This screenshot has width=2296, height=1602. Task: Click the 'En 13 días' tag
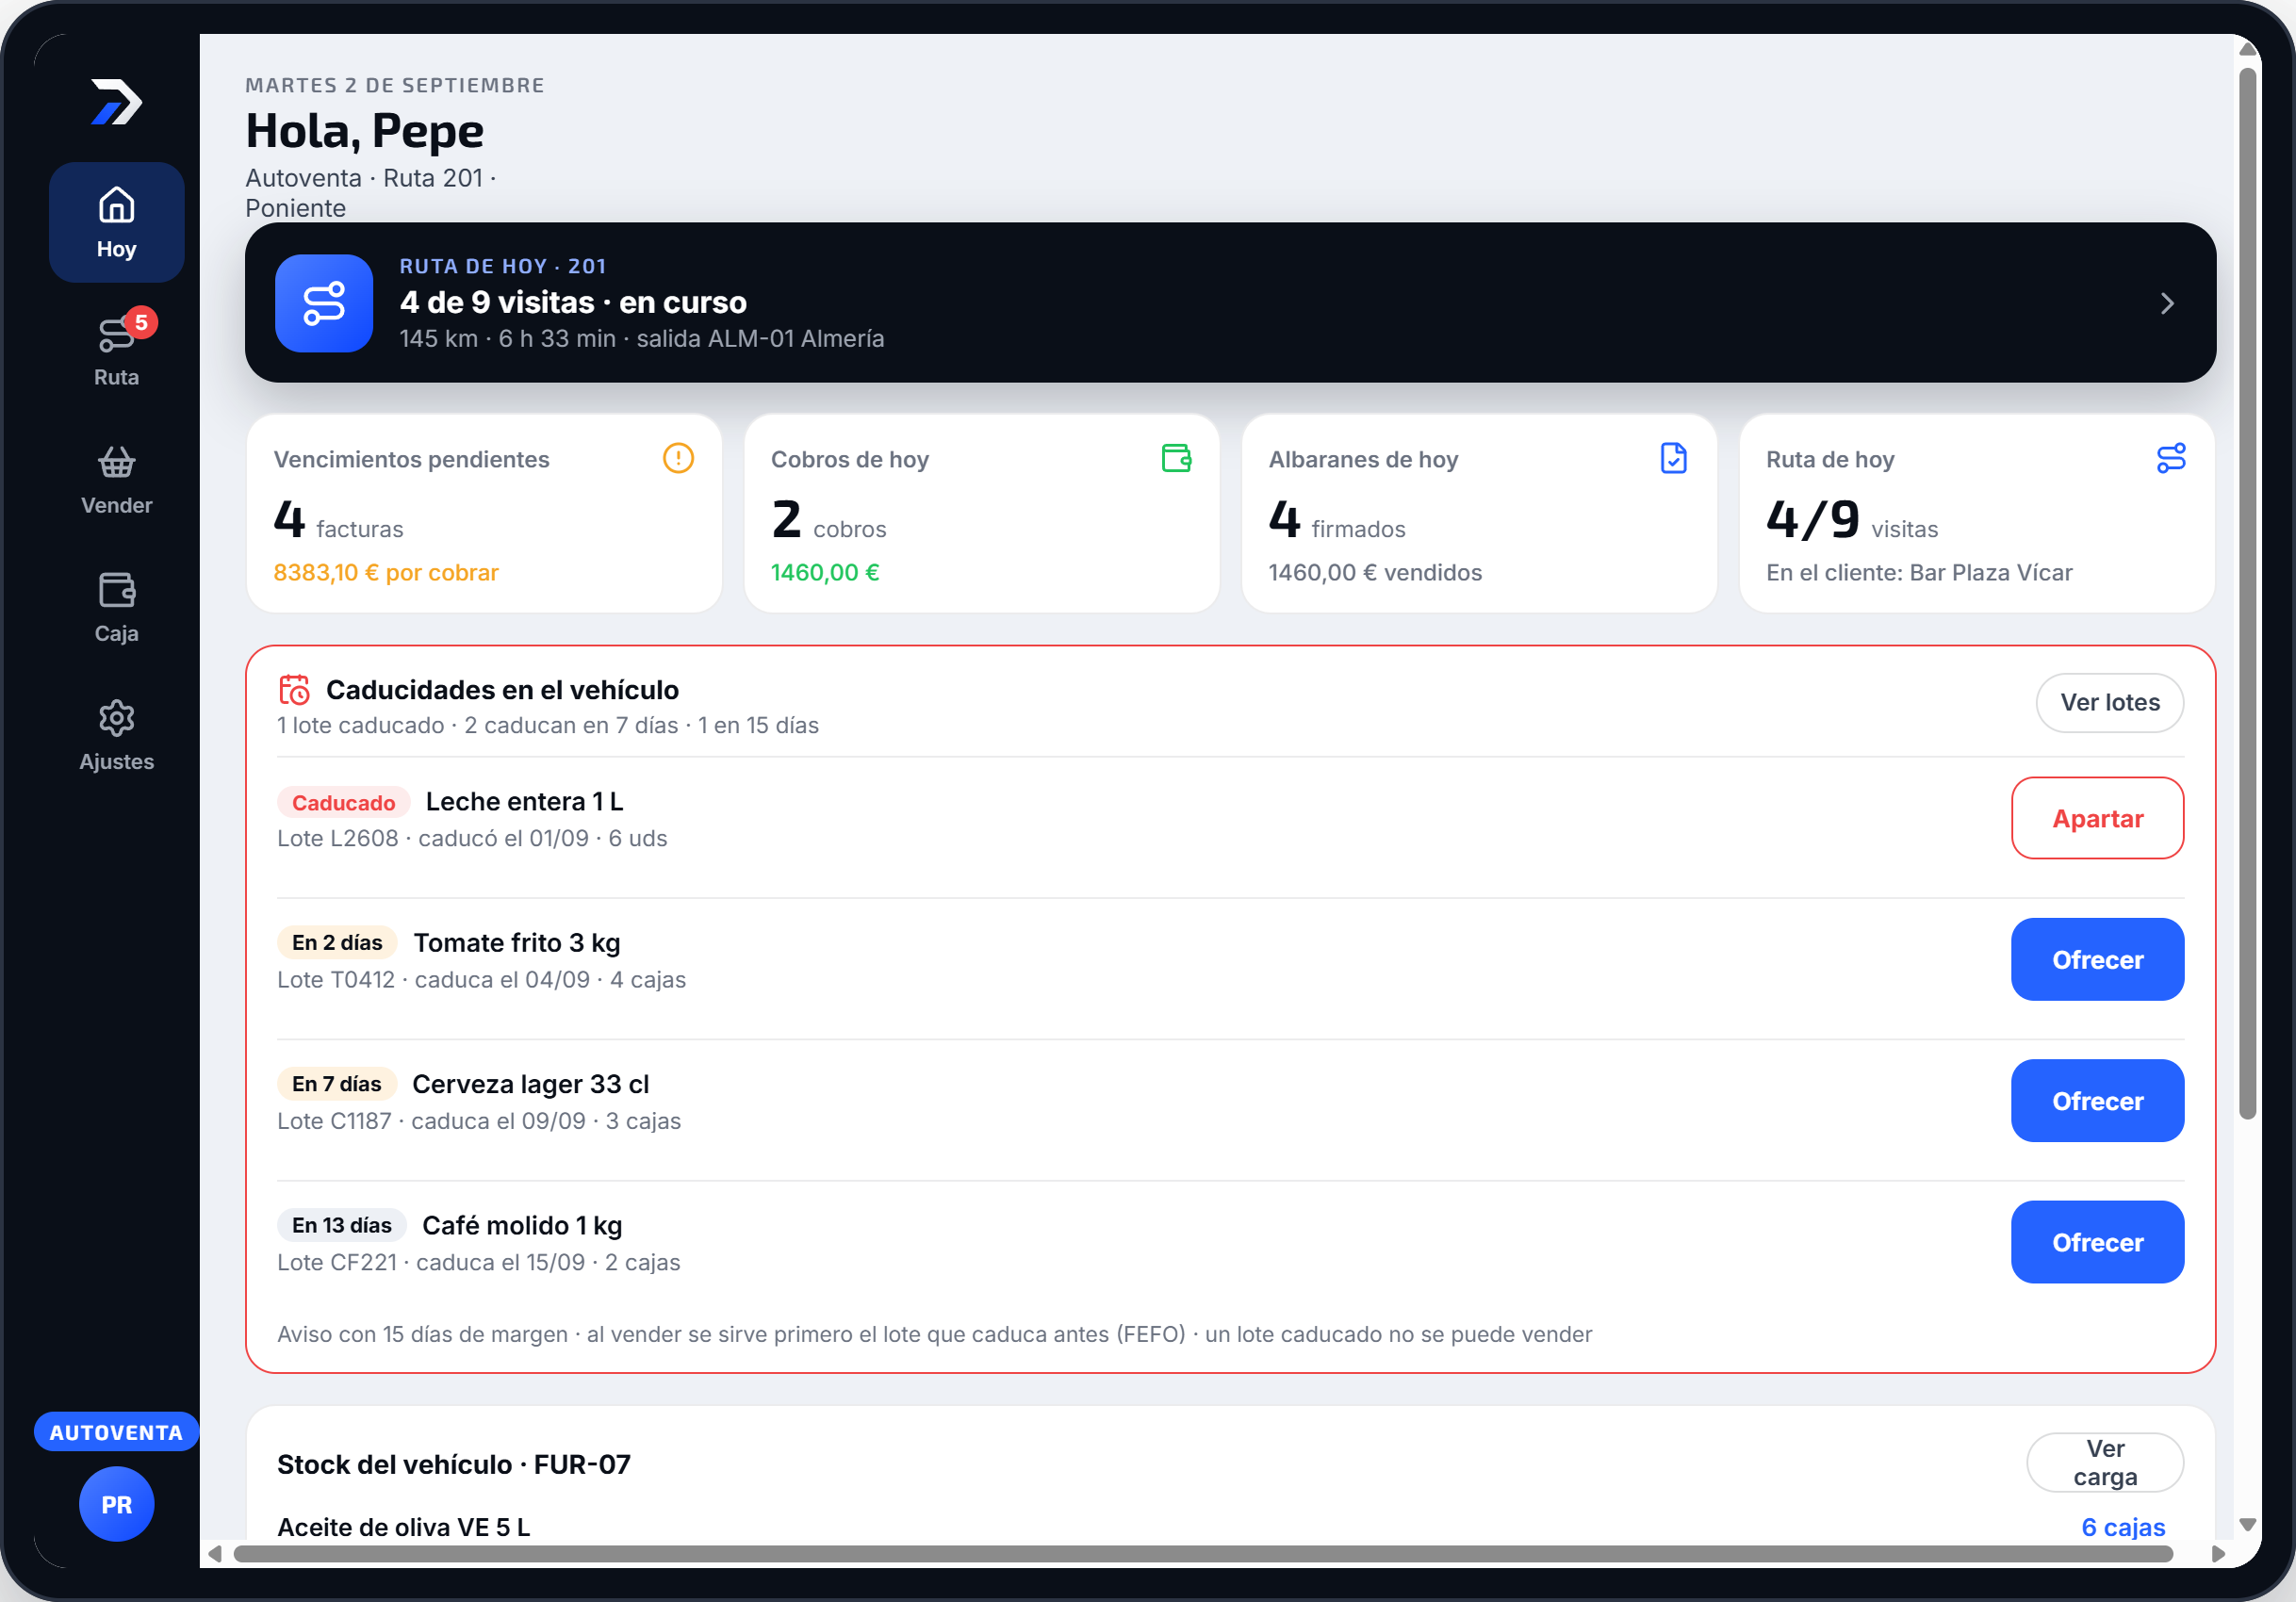(x=341, y=1224)
